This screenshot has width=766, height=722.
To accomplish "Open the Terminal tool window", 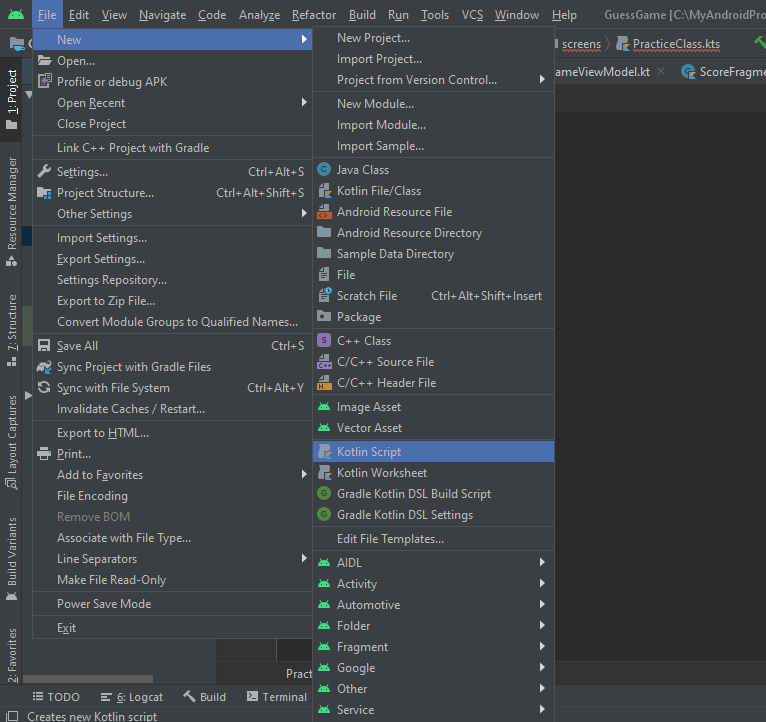I will 277,697.
